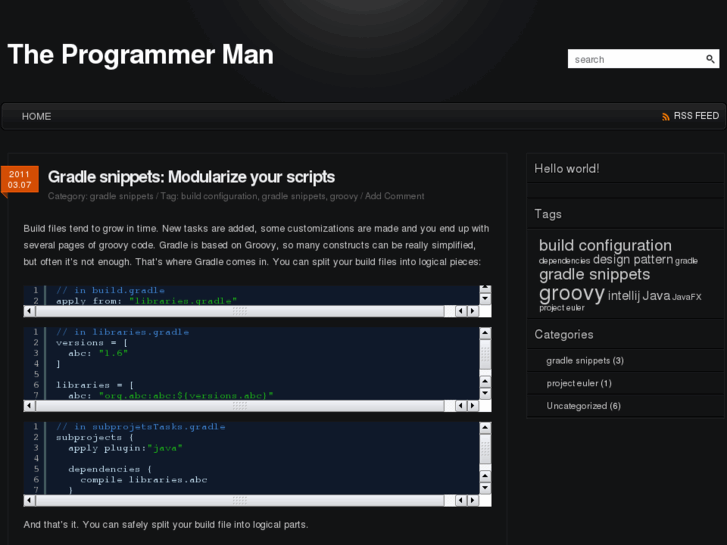Click bottom down arrow of subprojetsTasks.gradle vertical scrollbar
Screen dimensions: 727x545
pyautogui.click(x=485, y=488)
